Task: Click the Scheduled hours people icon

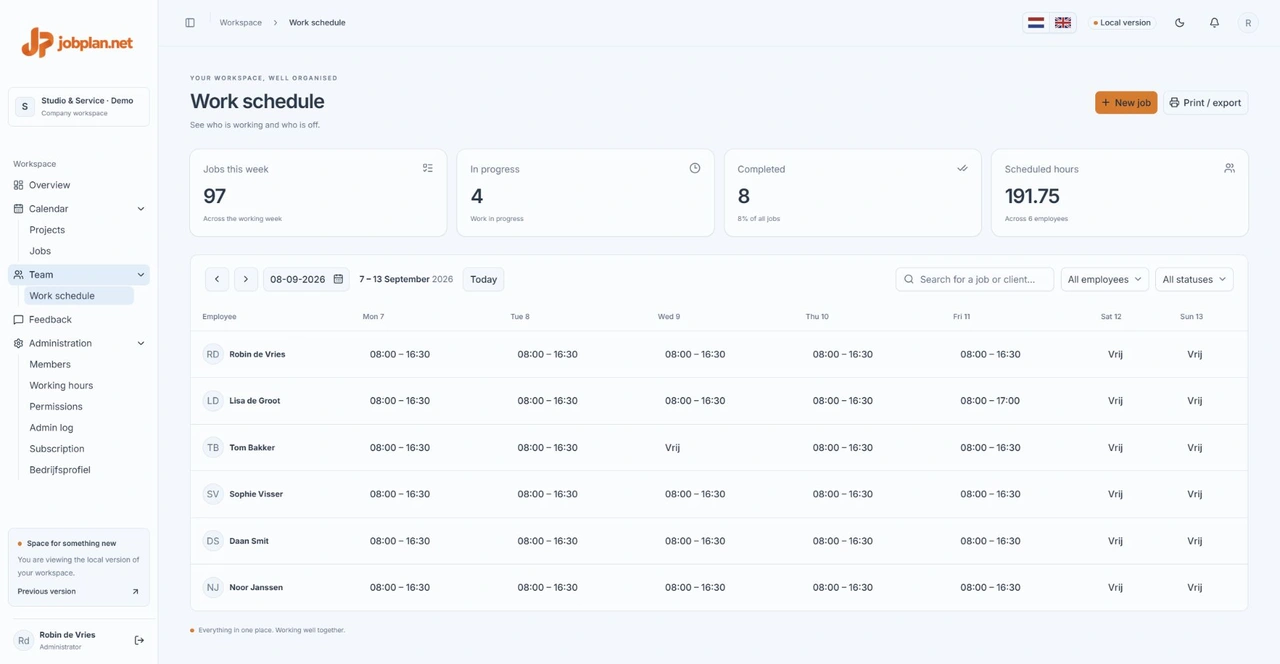Action: tap(1229, 168)
